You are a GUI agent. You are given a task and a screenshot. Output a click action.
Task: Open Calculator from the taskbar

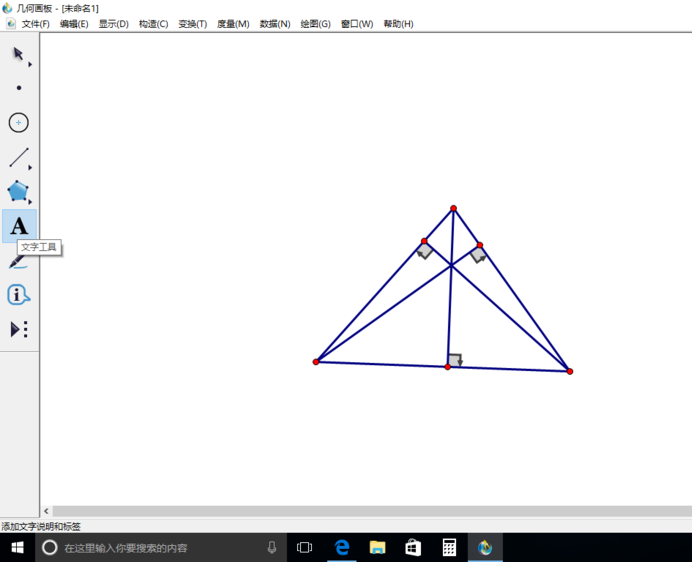pos(449,548)
